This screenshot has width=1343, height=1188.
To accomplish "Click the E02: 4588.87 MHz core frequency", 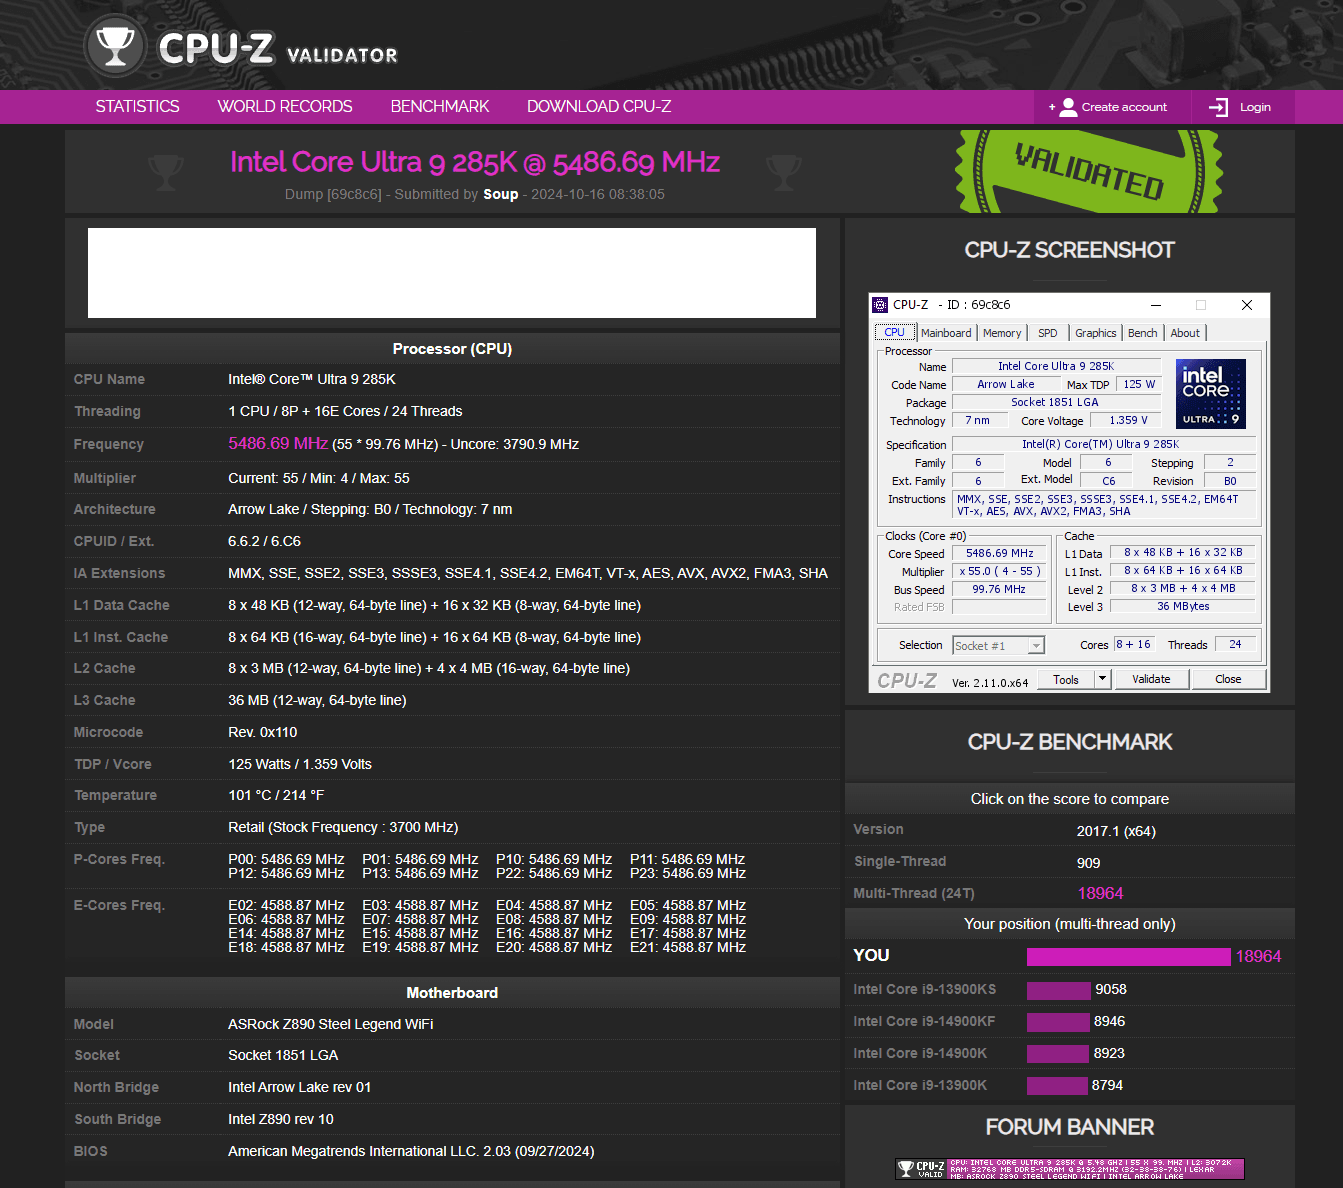I will [286, 905].
